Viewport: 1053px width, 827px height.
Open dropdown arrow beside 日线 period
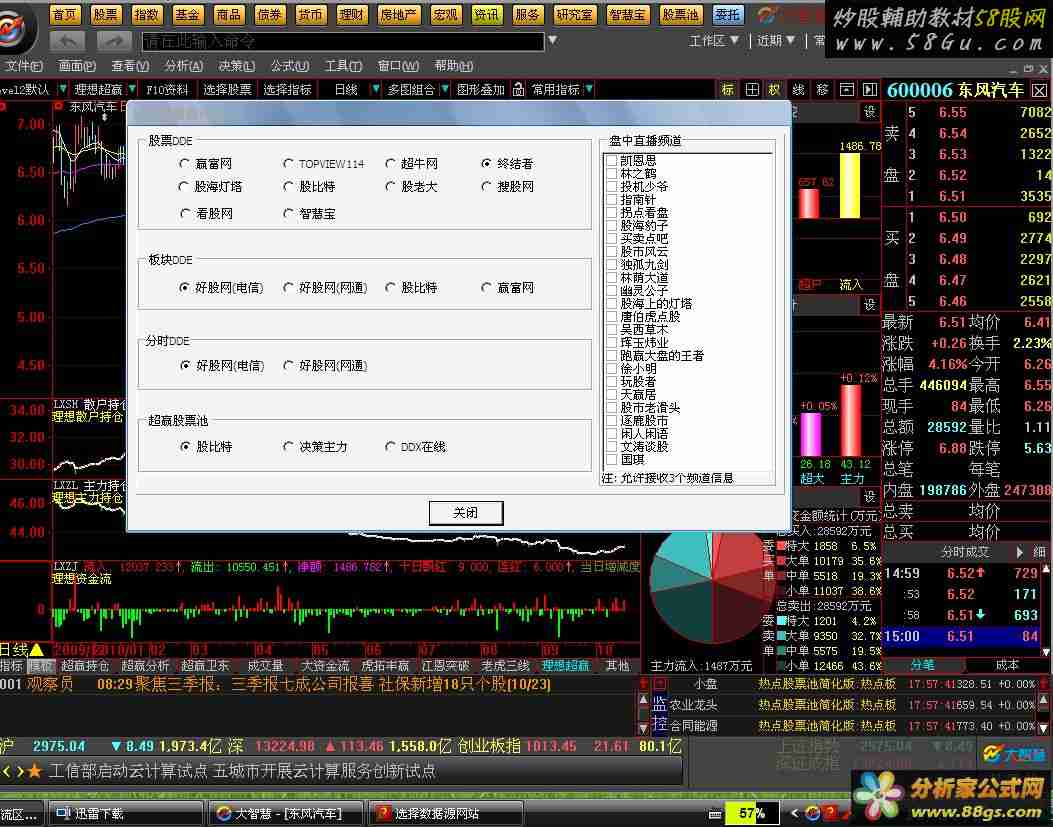[375, 89]
